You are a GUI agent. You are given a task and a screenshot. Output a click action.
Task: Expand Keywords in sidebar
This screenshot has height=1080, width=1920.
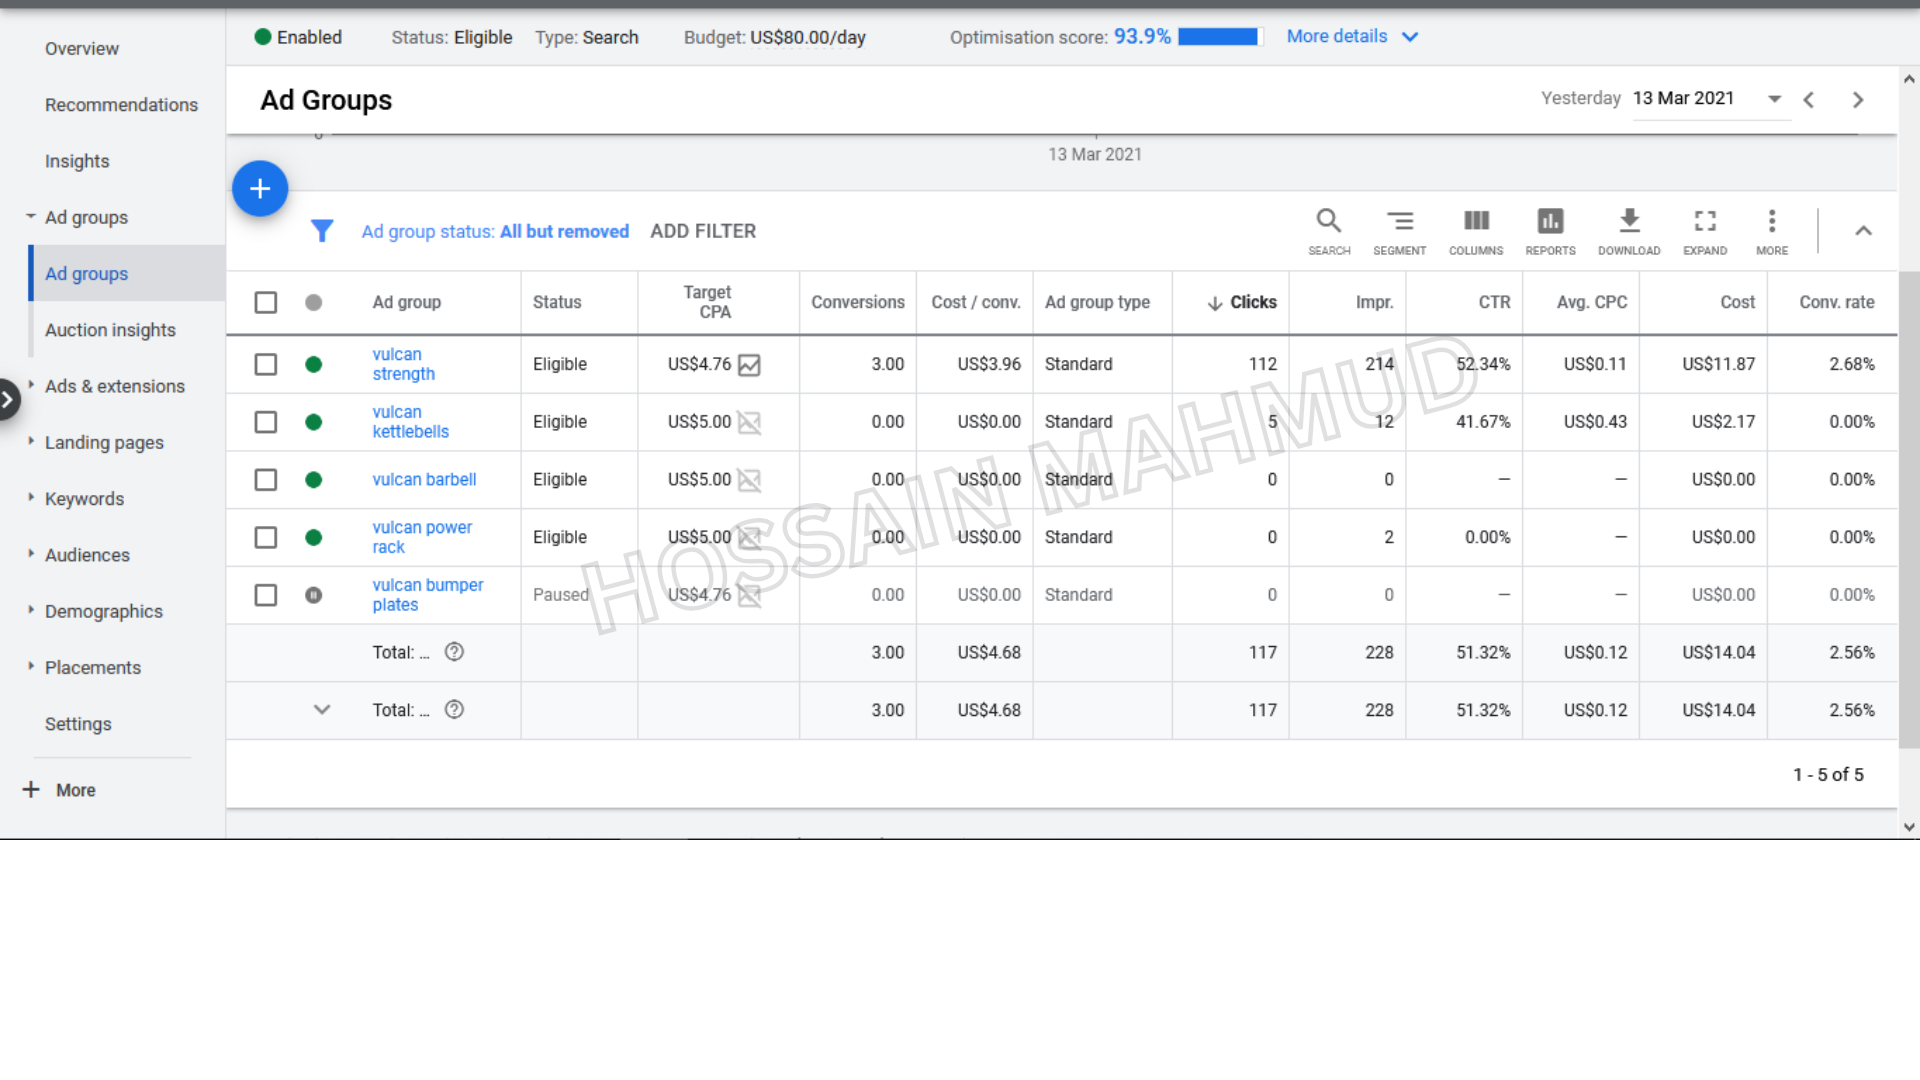pos(31,497)
